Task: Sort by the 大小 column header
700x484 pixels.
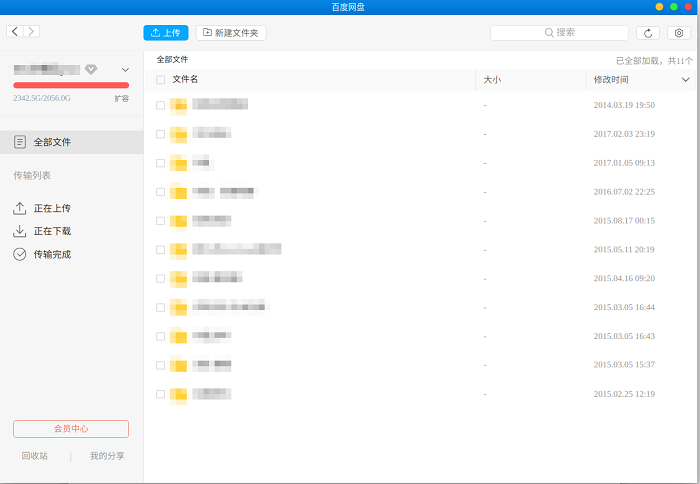Action: coord(492,79)
